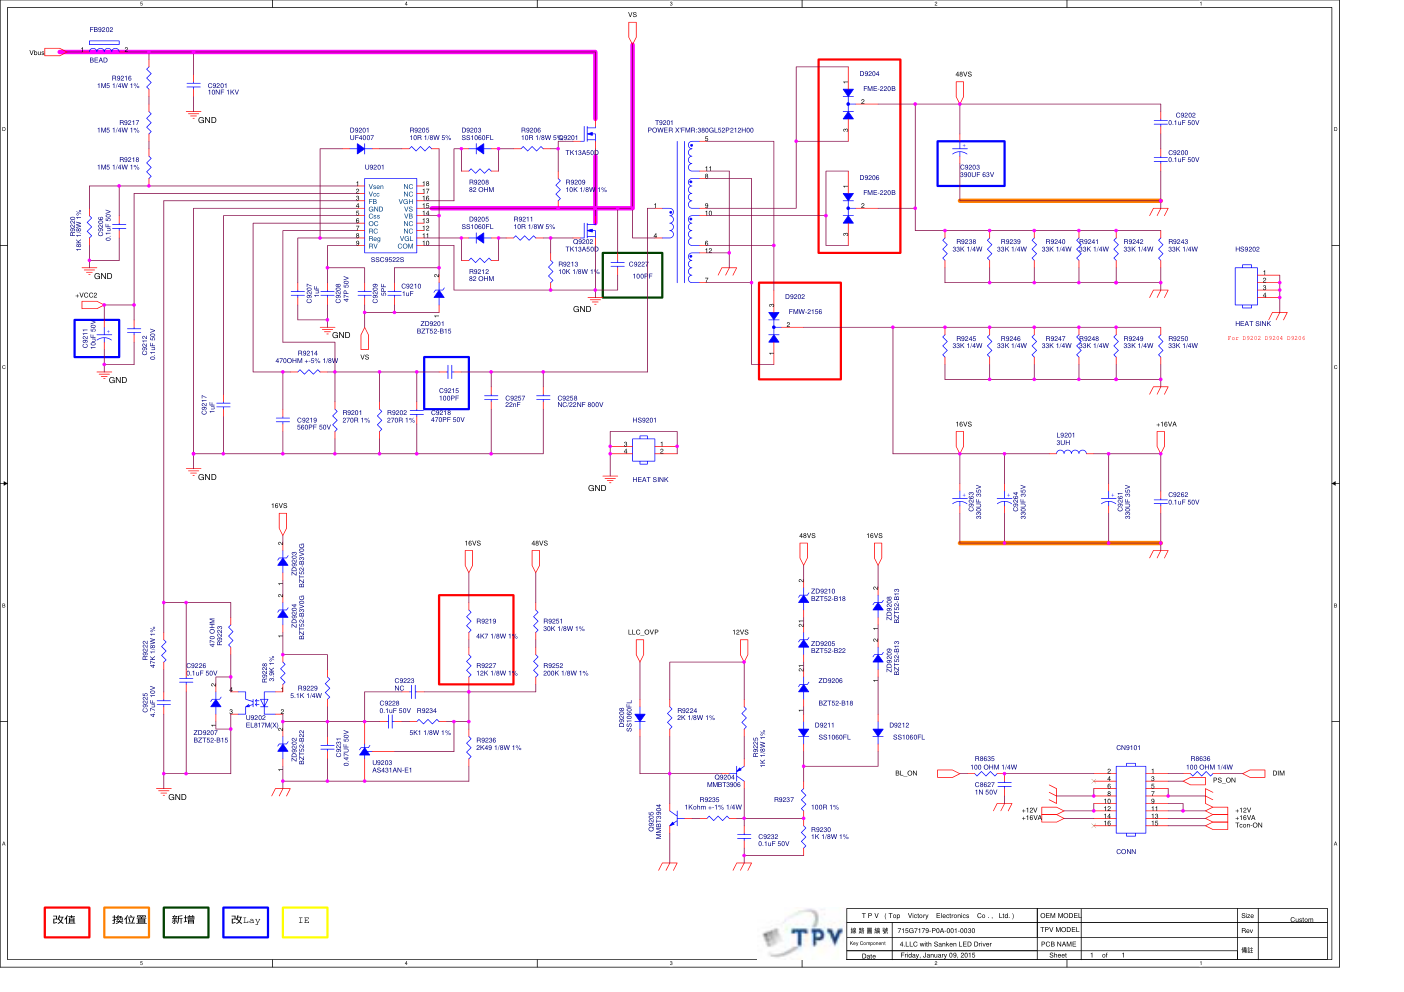Select the D9206 FME-220B dual diode

(848, 206)
